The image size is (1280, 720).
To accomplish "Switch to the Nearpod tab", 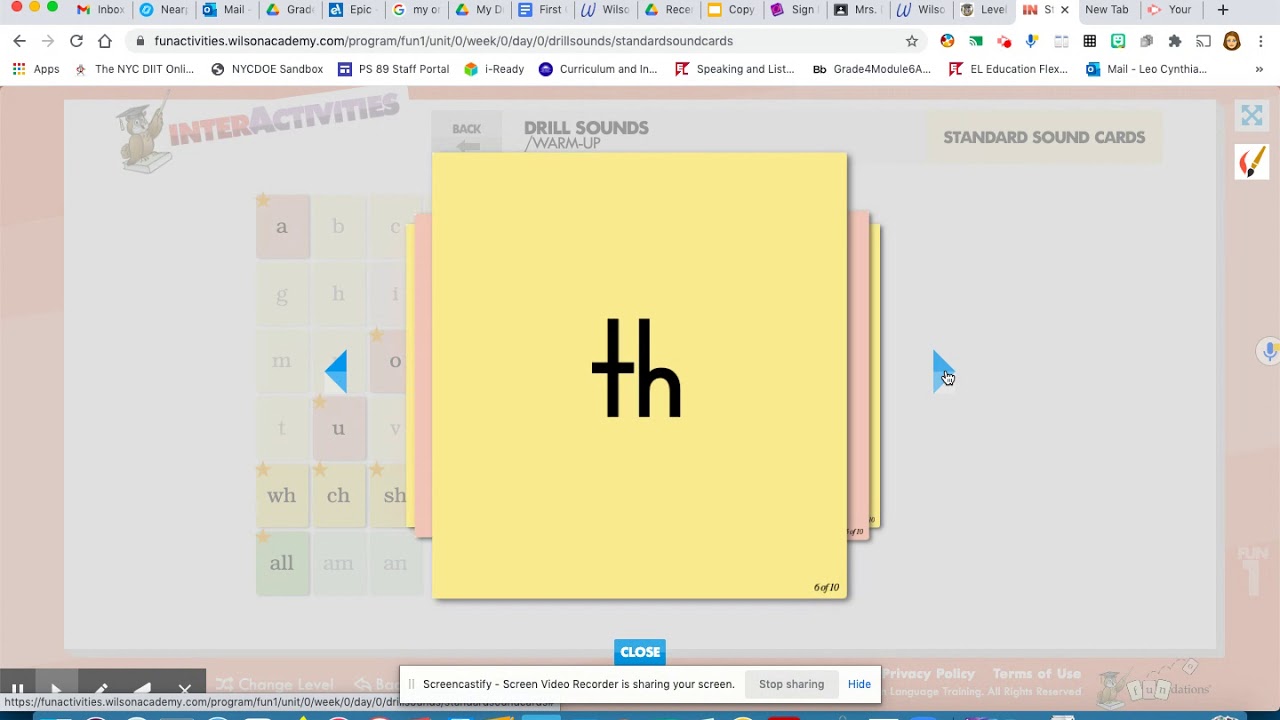I will tap(163, 10).
